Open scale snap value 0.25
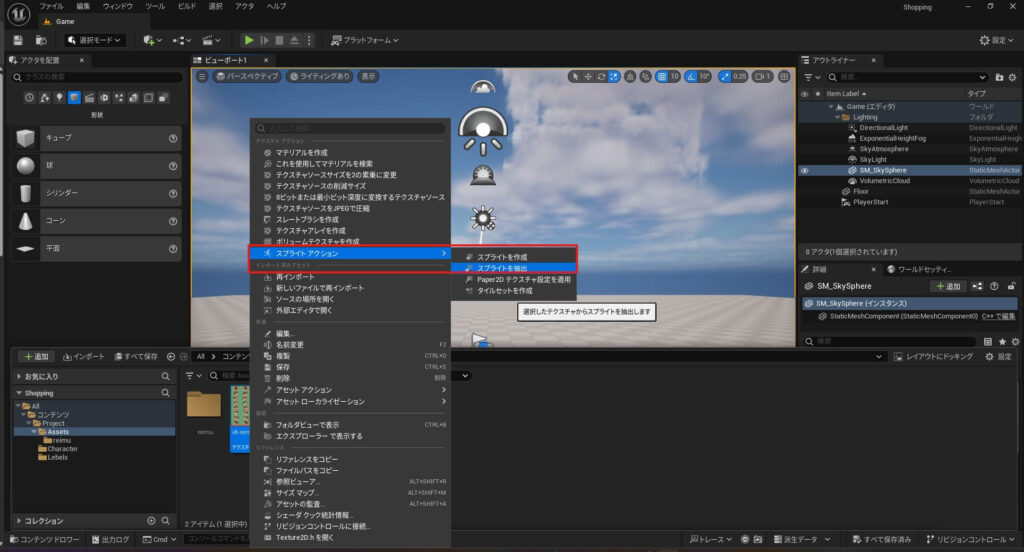Image resolution: width=1024 pixels, height=552 pixels. point(739,76)
